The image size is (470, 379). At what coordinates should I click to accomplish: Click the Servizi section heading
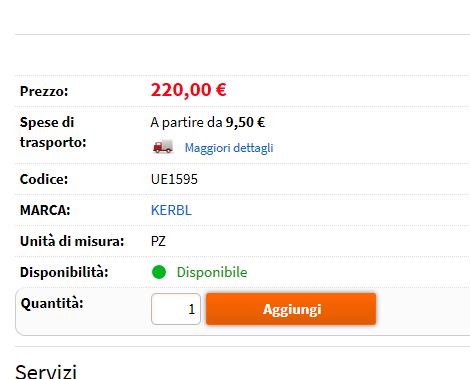coord(46,371)
